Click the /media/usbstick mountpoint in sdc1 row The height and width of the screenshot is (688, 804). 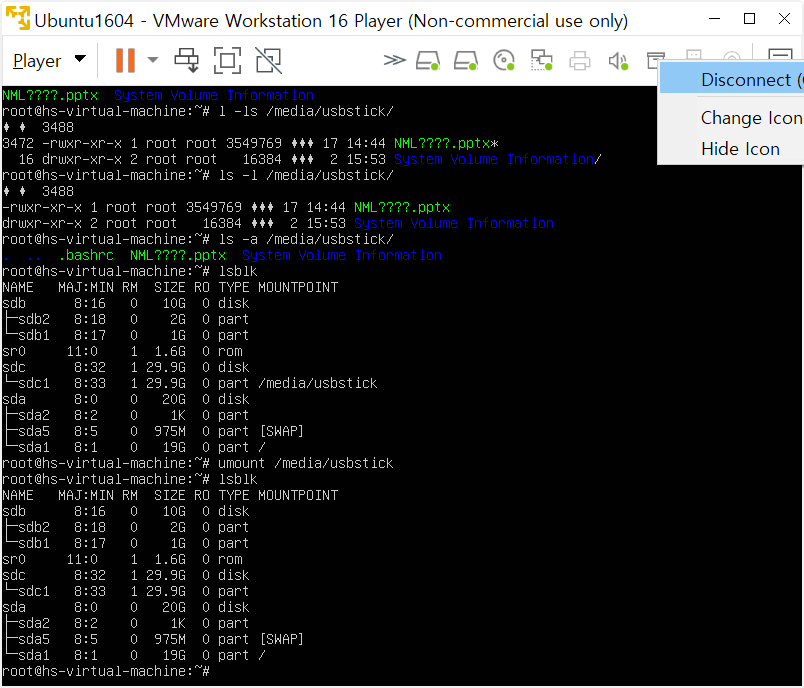(318, 383)
